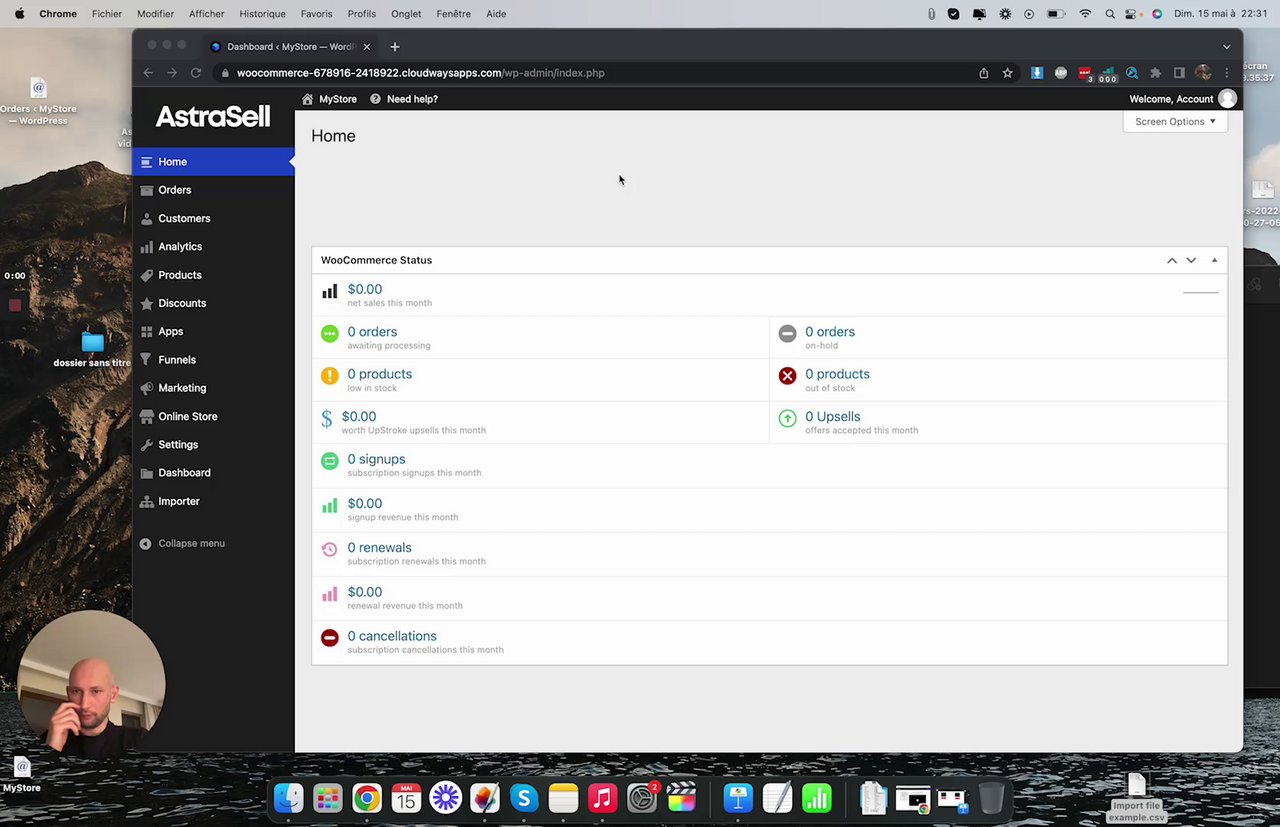Open $0.00 renewal revenue this month
1280x827 pixels.
click(x=364, y=592)
